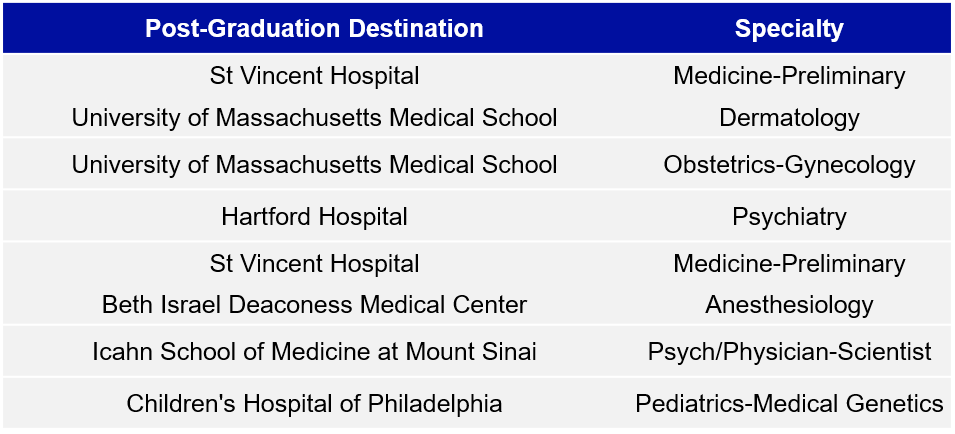Viewport: 955px width, 434px height.
Task: Select the Pediatrics-Medical Genetics specialty cell
Action: [x=789, y=404]
